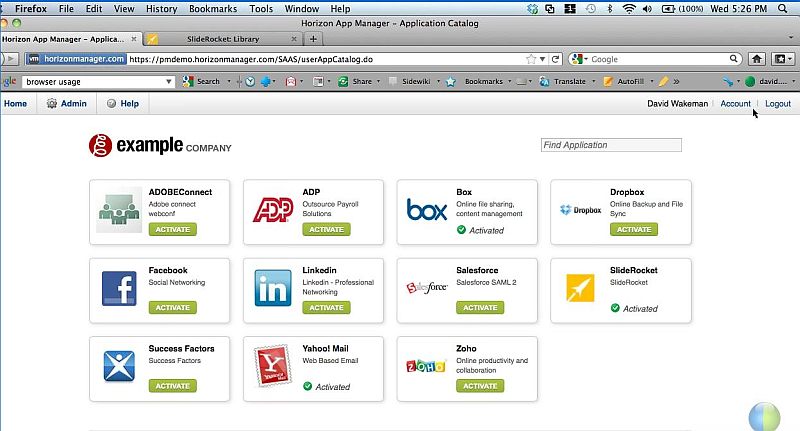Click the Bluetooth menu bar icon
The height and width of the screenshot is (431, 800).
pyautogui.click(x=610, y=9)
